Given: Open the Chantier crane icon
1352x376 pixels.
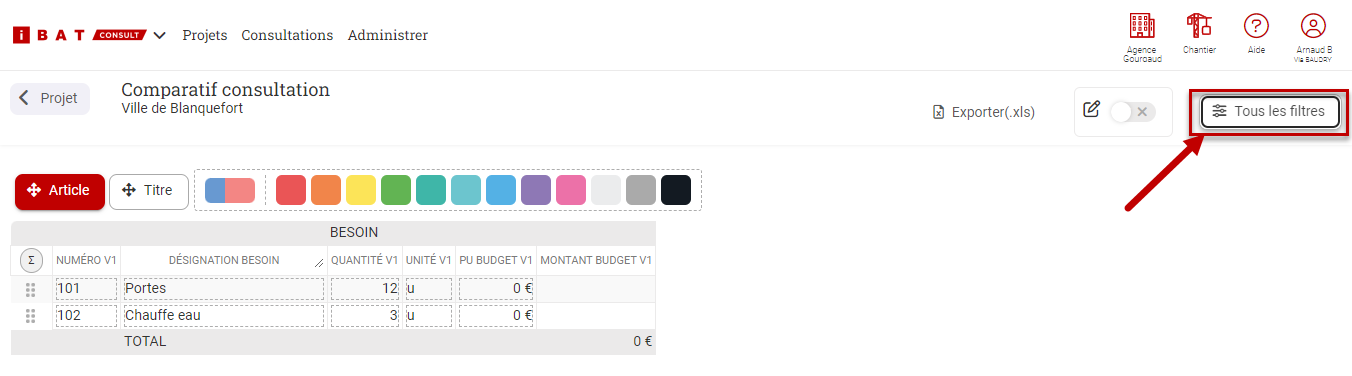Looking at the screenshot, I should click(x=1198, y=26).
